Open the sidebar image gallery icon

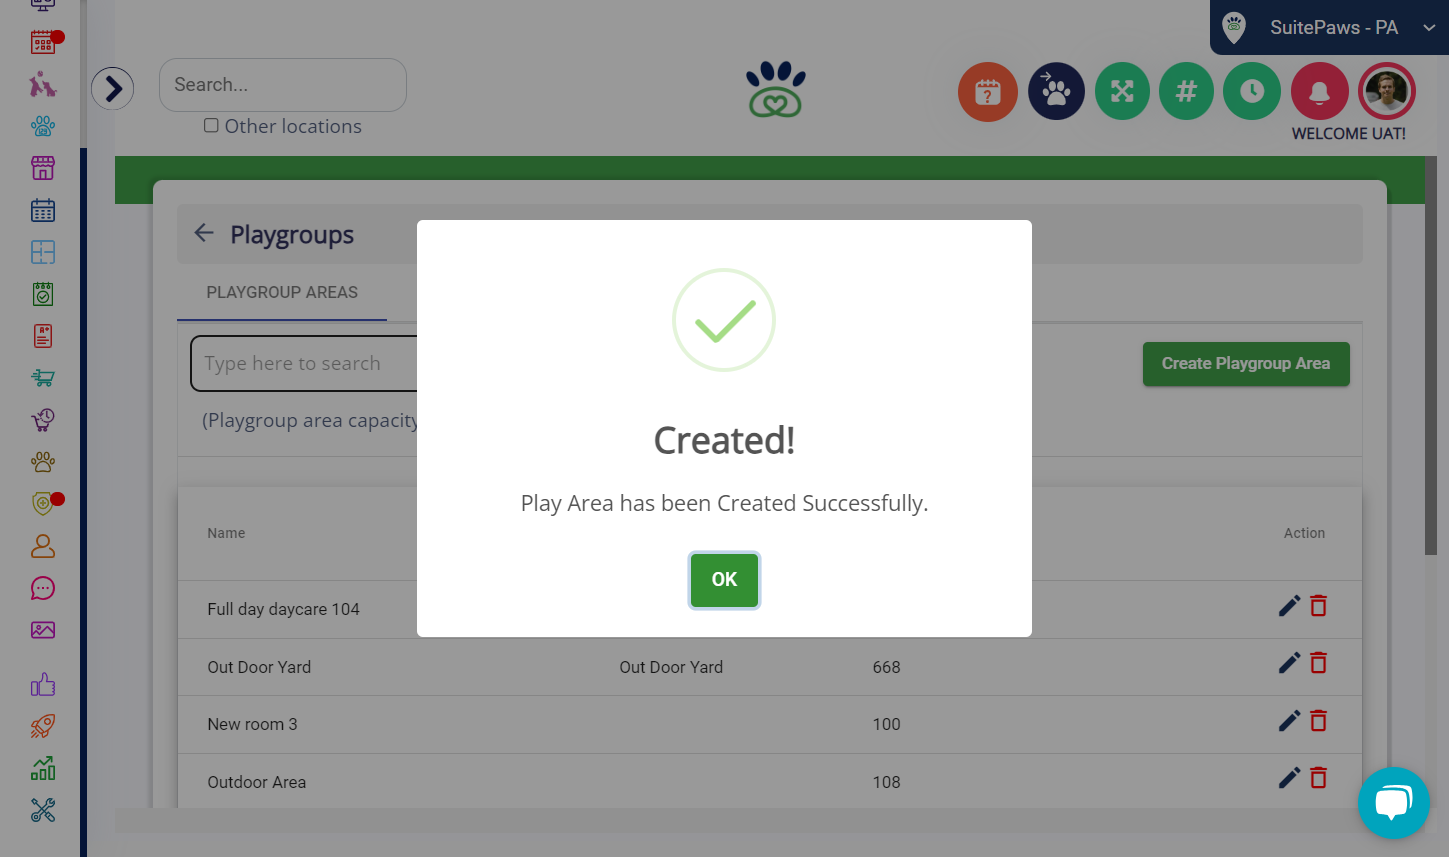[x=43, y=630]
